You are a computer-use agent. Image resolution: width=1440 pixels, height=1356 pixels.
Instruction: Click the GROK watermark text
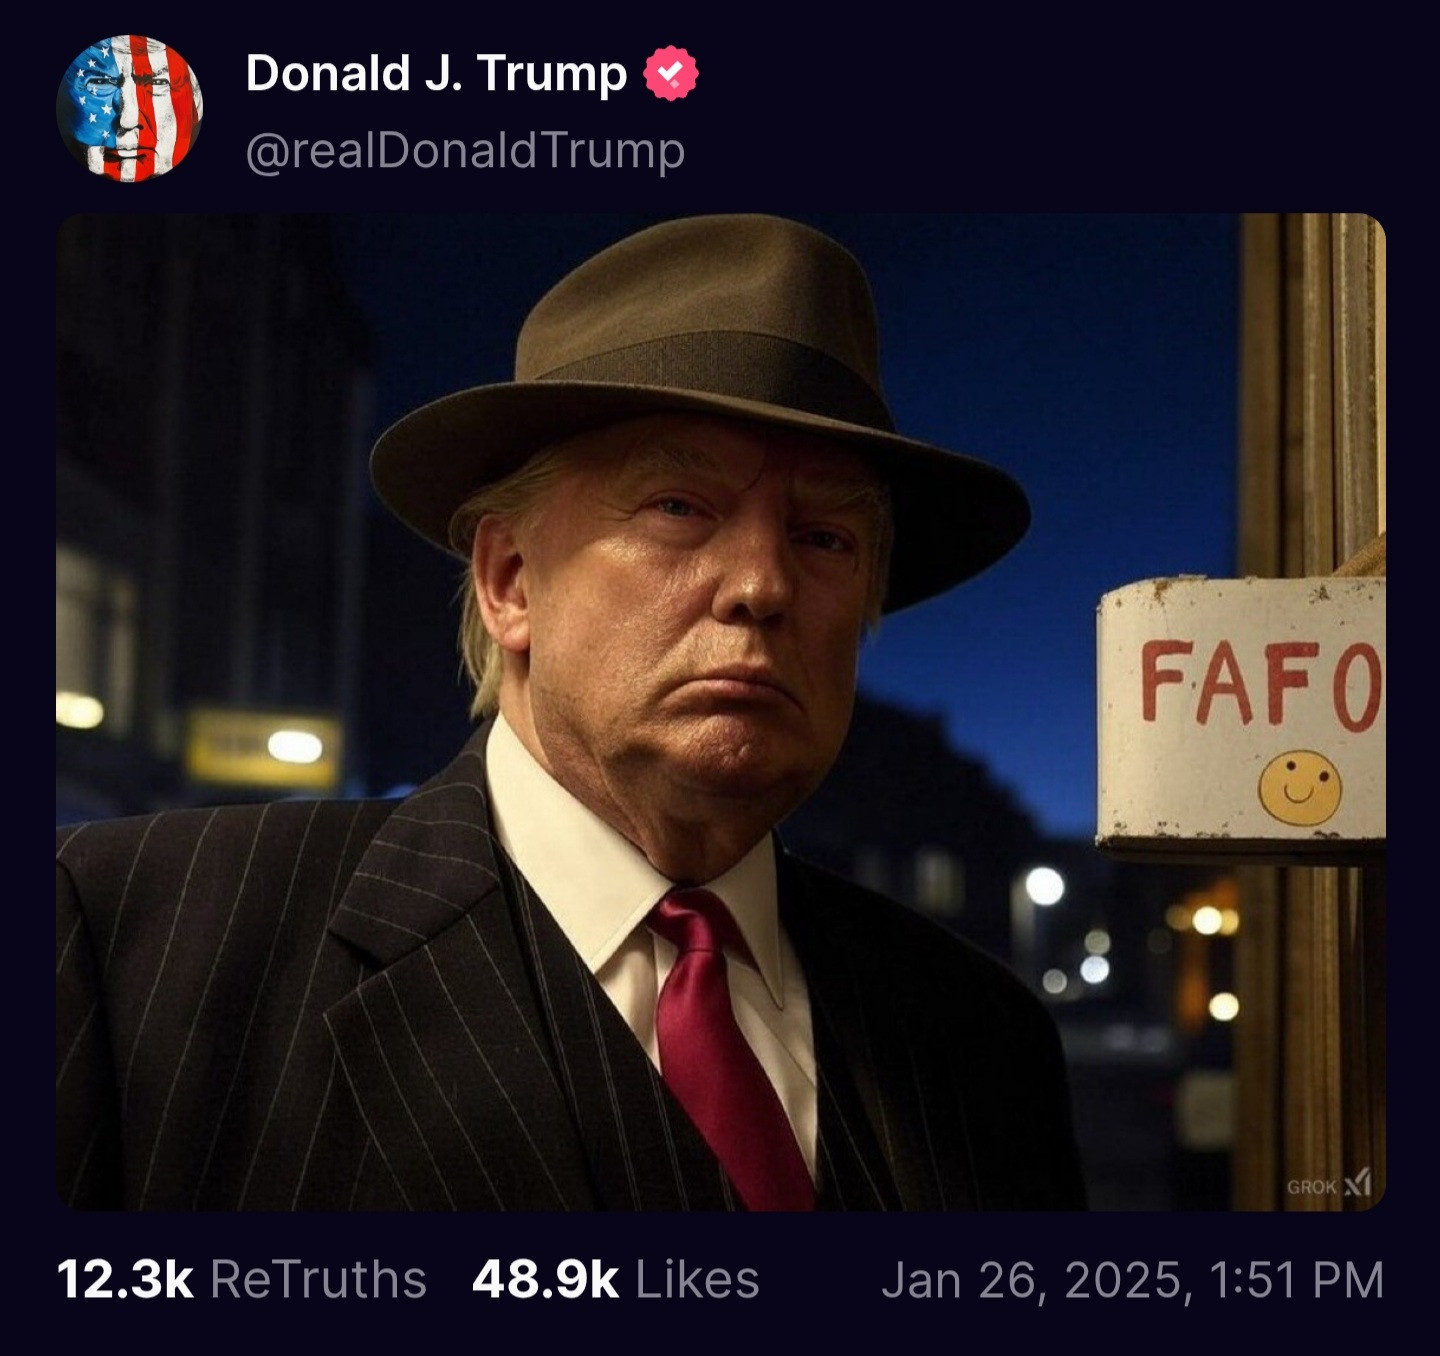click(1311, 1187)
